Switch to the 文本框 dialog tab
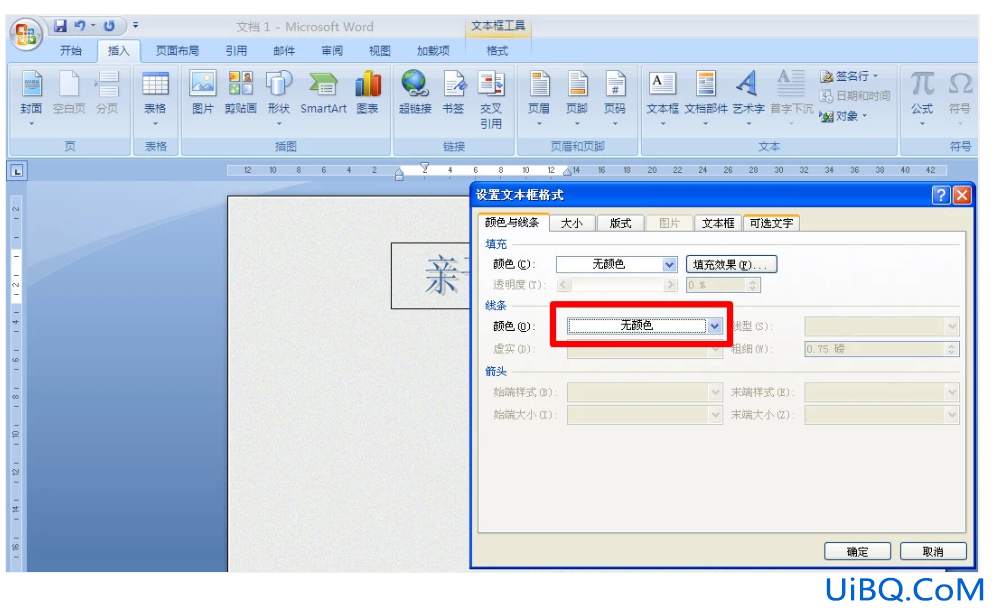995x614 pixels. [x=718, y=223]
